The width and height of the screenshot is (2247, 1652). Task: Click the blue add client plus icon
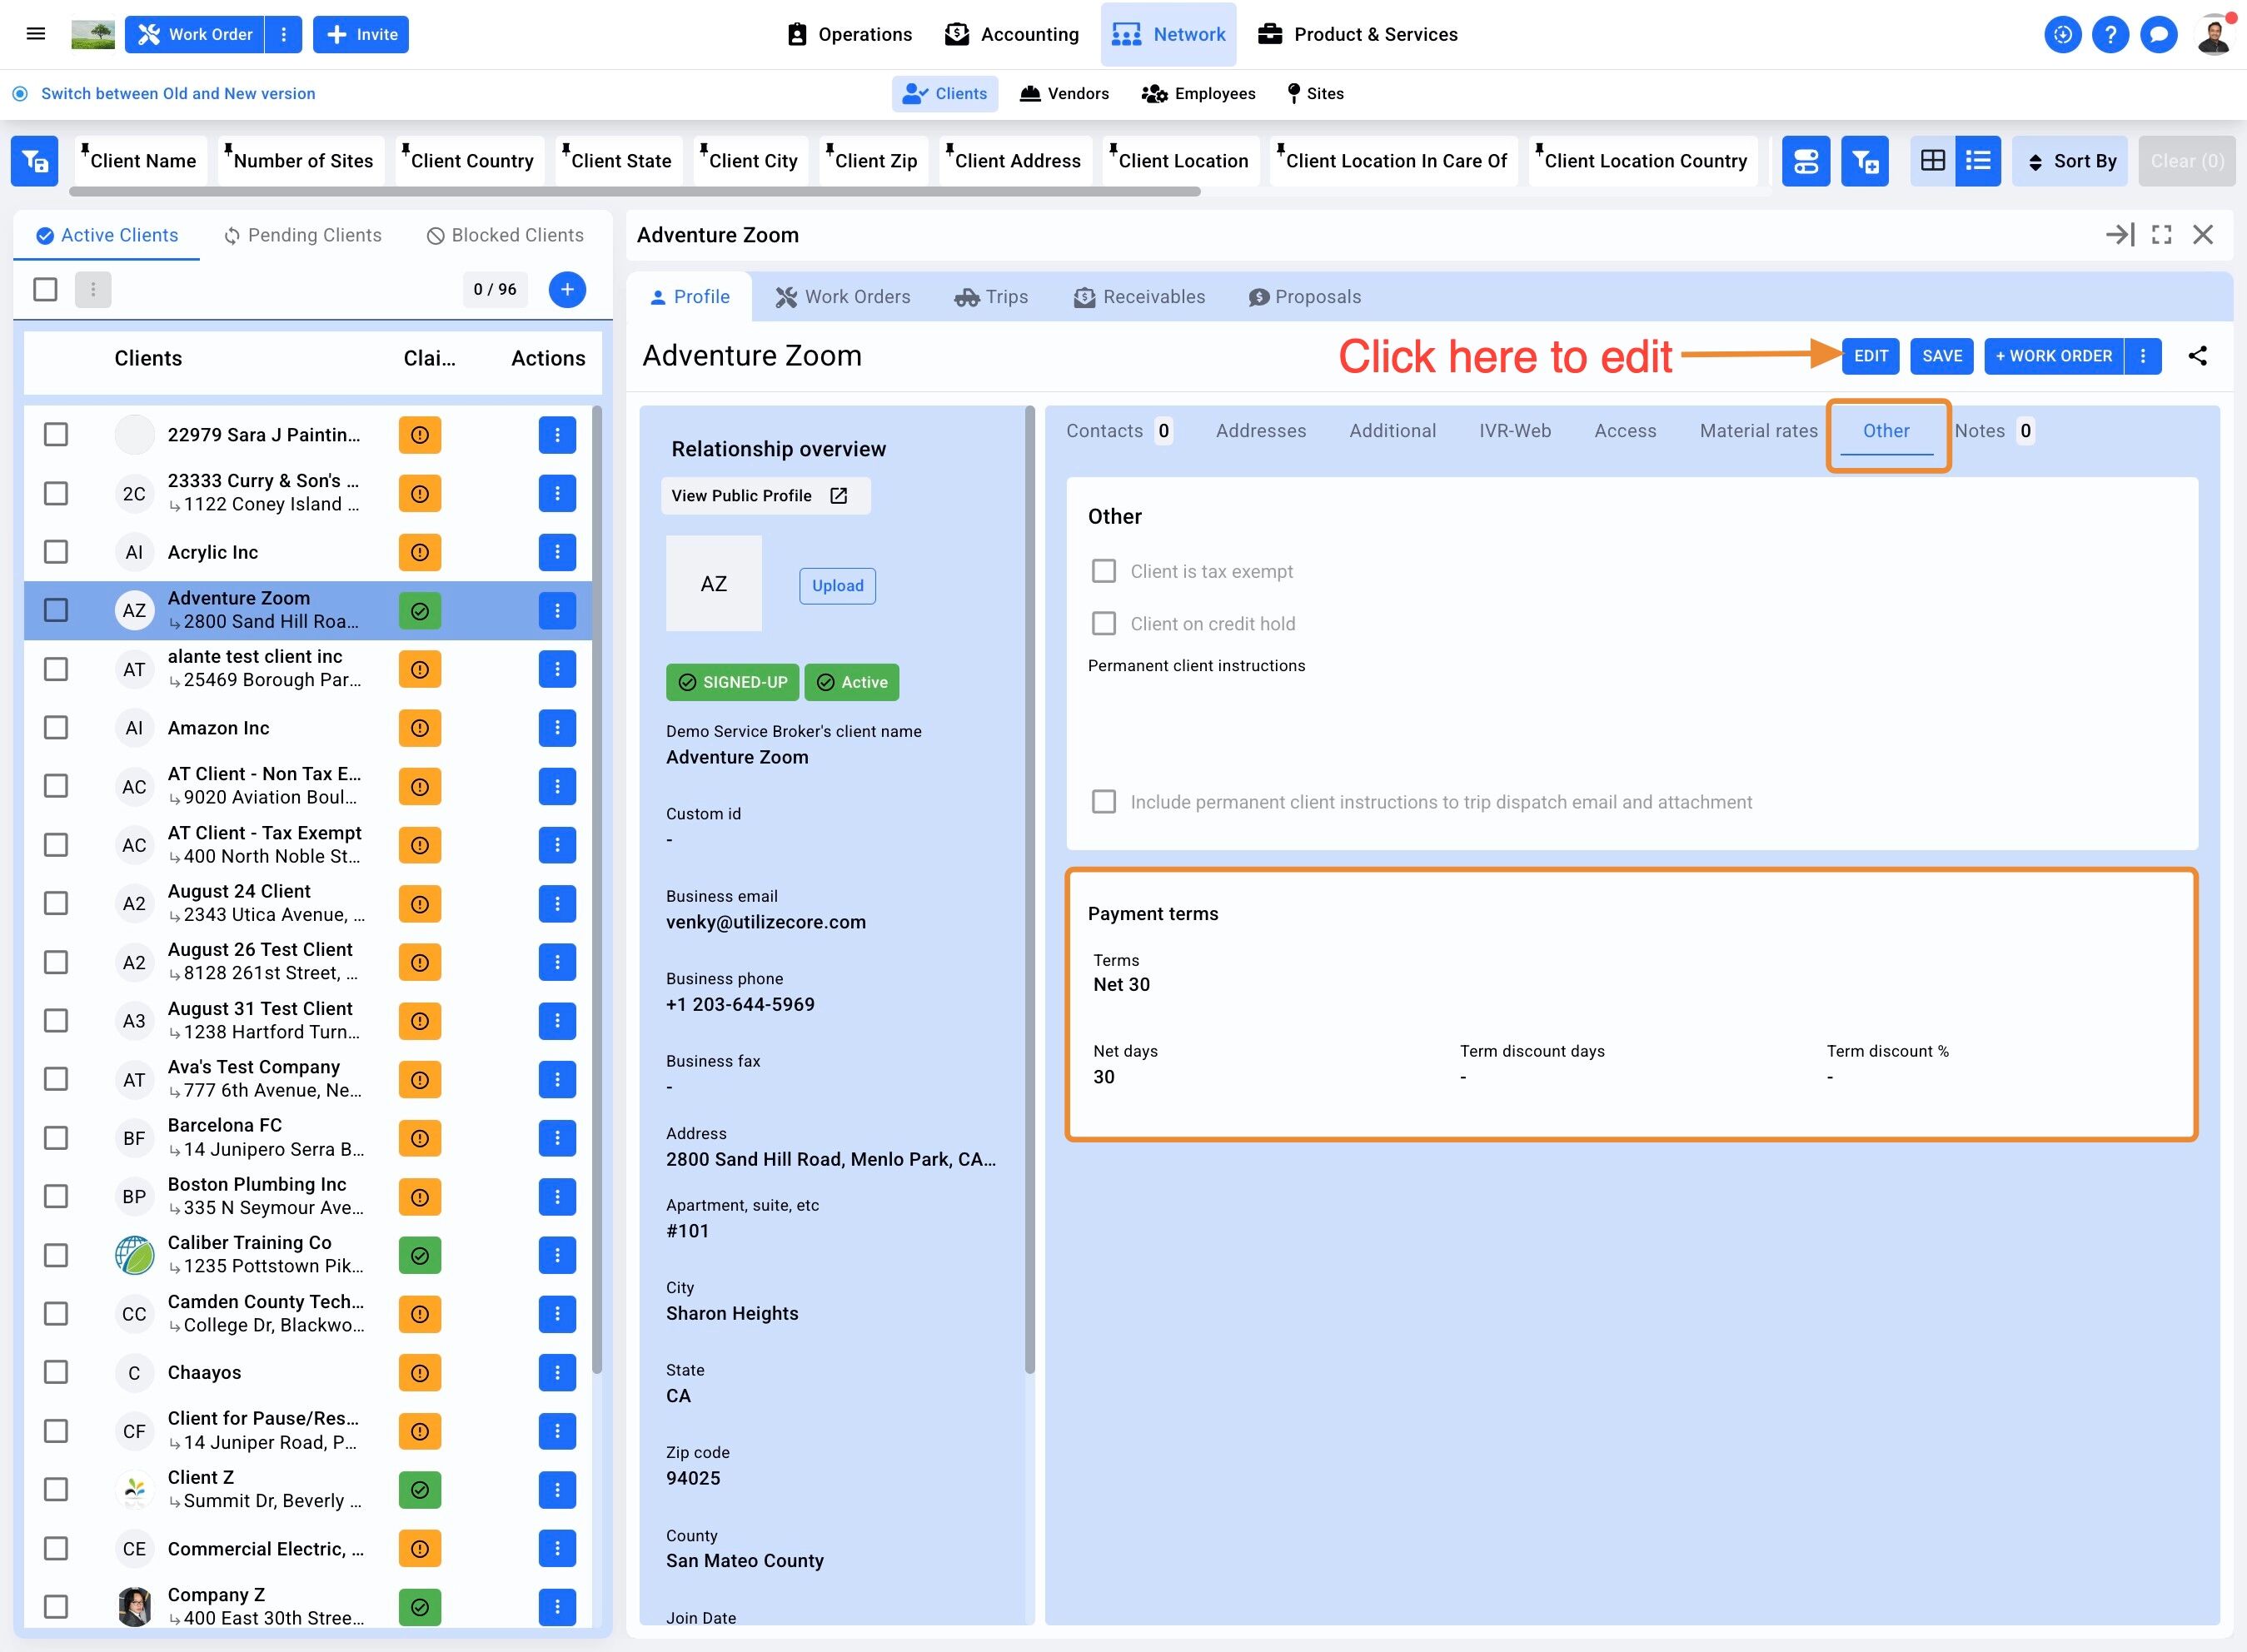click(567, 290)
